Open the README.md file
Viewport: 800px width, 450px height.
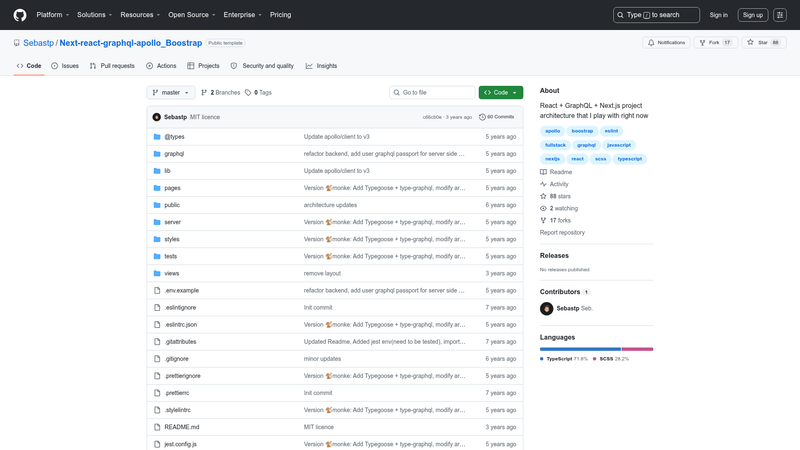point(182,427)
